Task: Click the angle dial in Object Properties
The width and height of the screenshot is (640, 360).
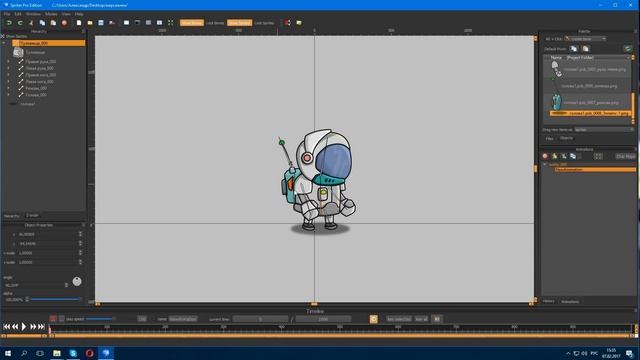Action: click(x=77, y=281)
